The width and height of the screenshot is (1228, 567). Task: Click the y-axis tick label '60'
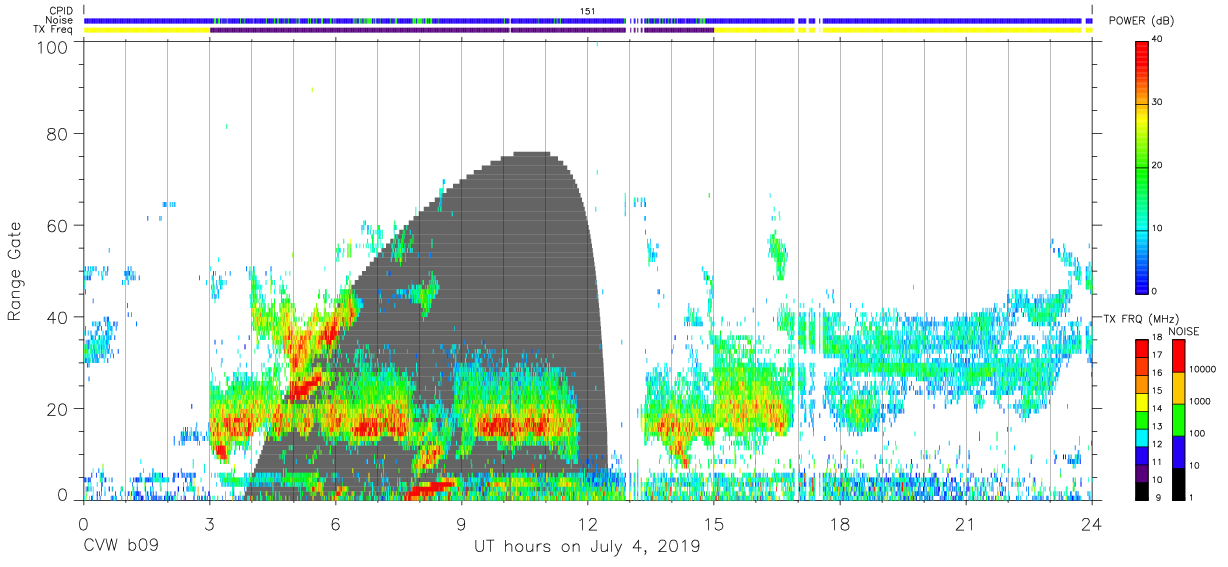56,225
